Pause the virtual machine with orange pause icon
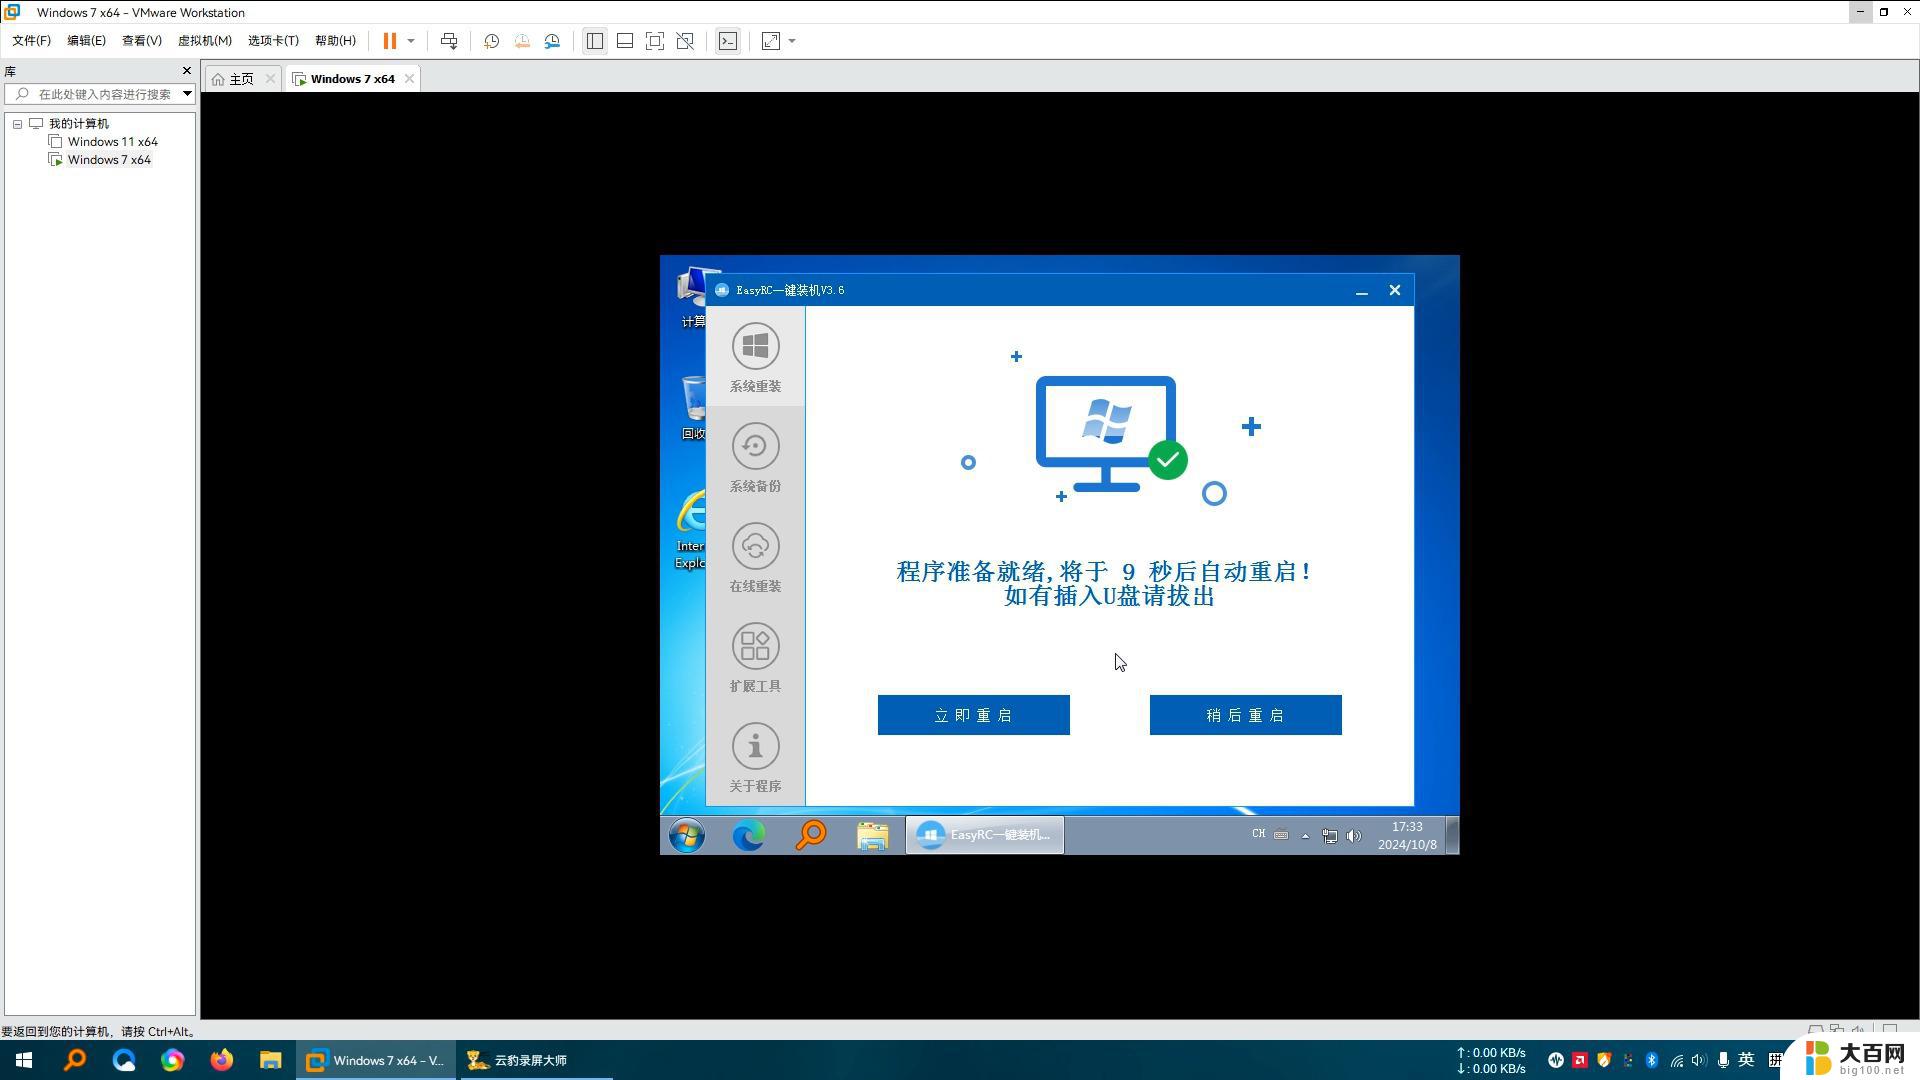This screenshot has height=1080, width=1920. (390, 41)
